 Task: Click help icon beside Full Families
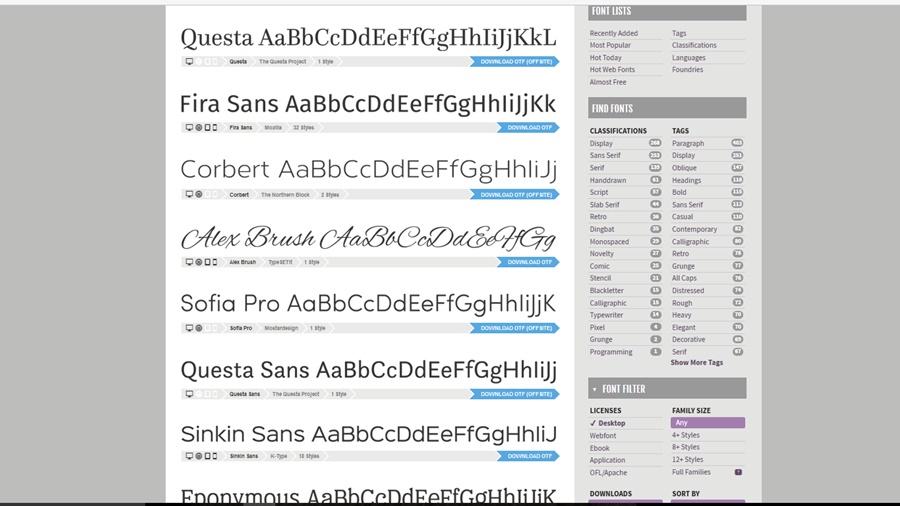(738, 472)
